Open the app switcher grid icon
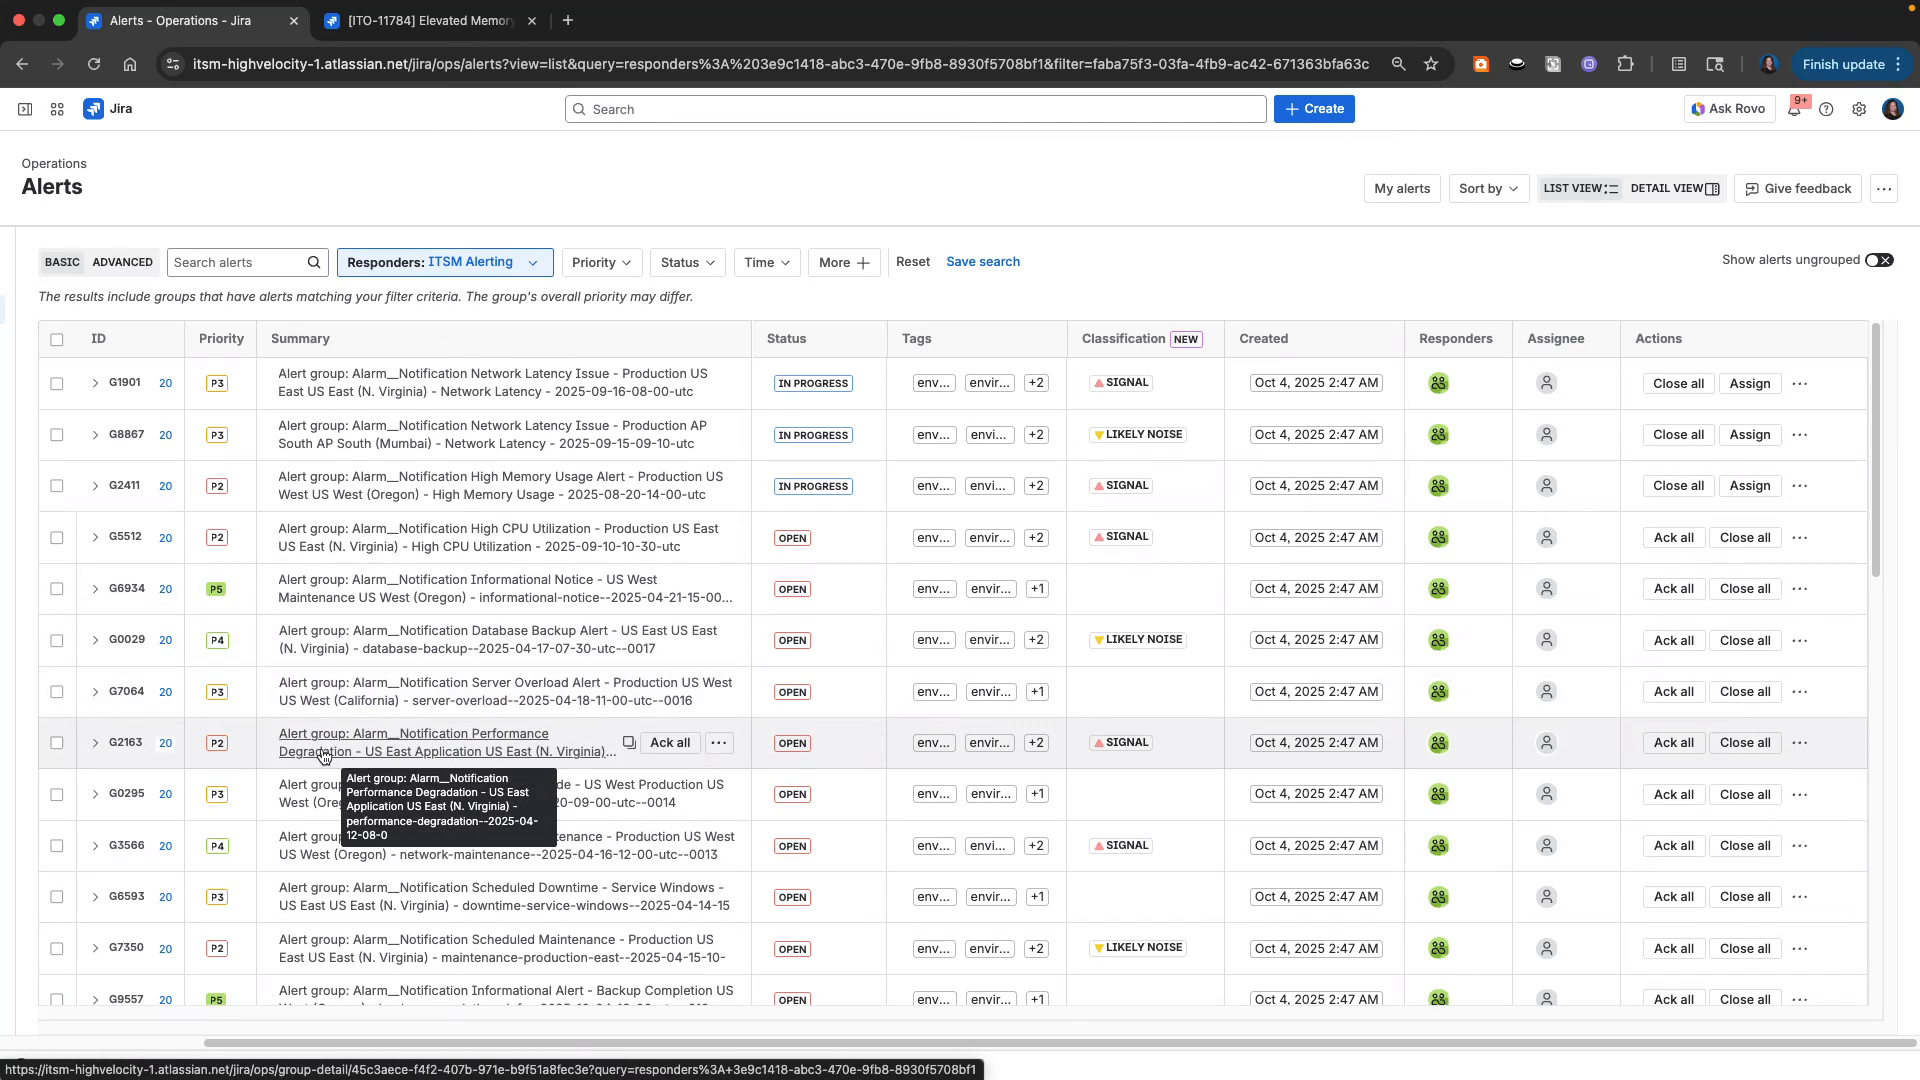1920x1080 pixels. [57, 109]
